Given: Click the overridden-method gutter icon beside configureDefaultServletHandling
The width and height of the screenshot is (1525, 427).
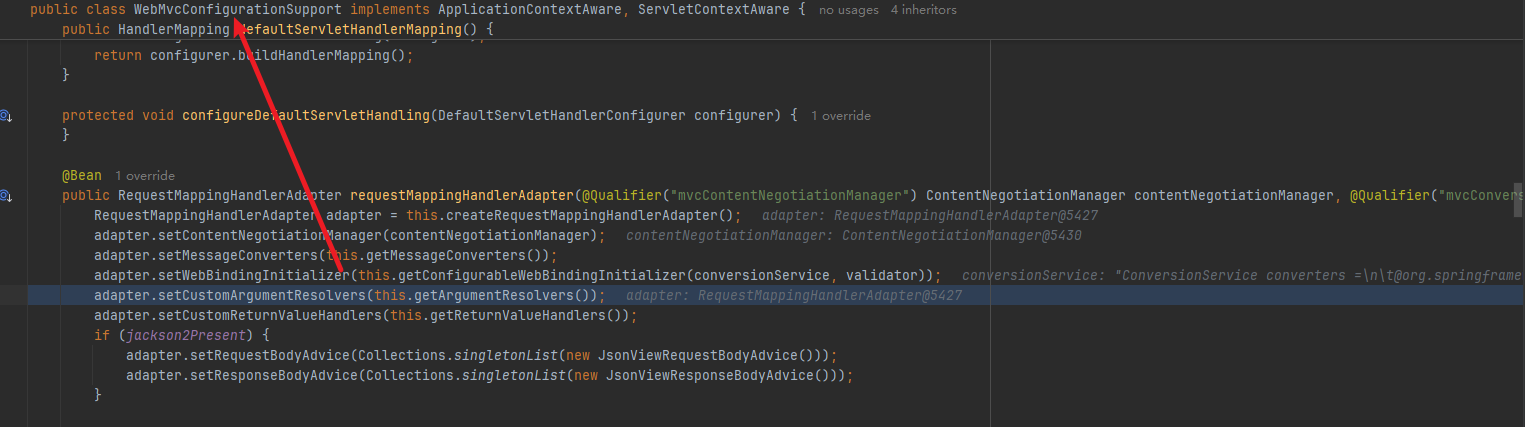Looking at the screenshot, I should [6, 116].
